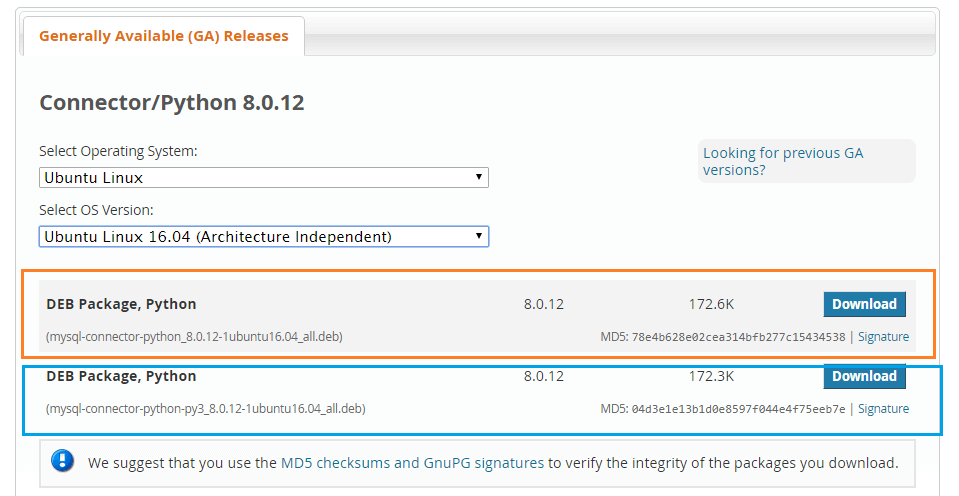Click filename mysql-connector-python-py3_8.0.12-1ubuntu16.04_all.deb

[206, 409]
